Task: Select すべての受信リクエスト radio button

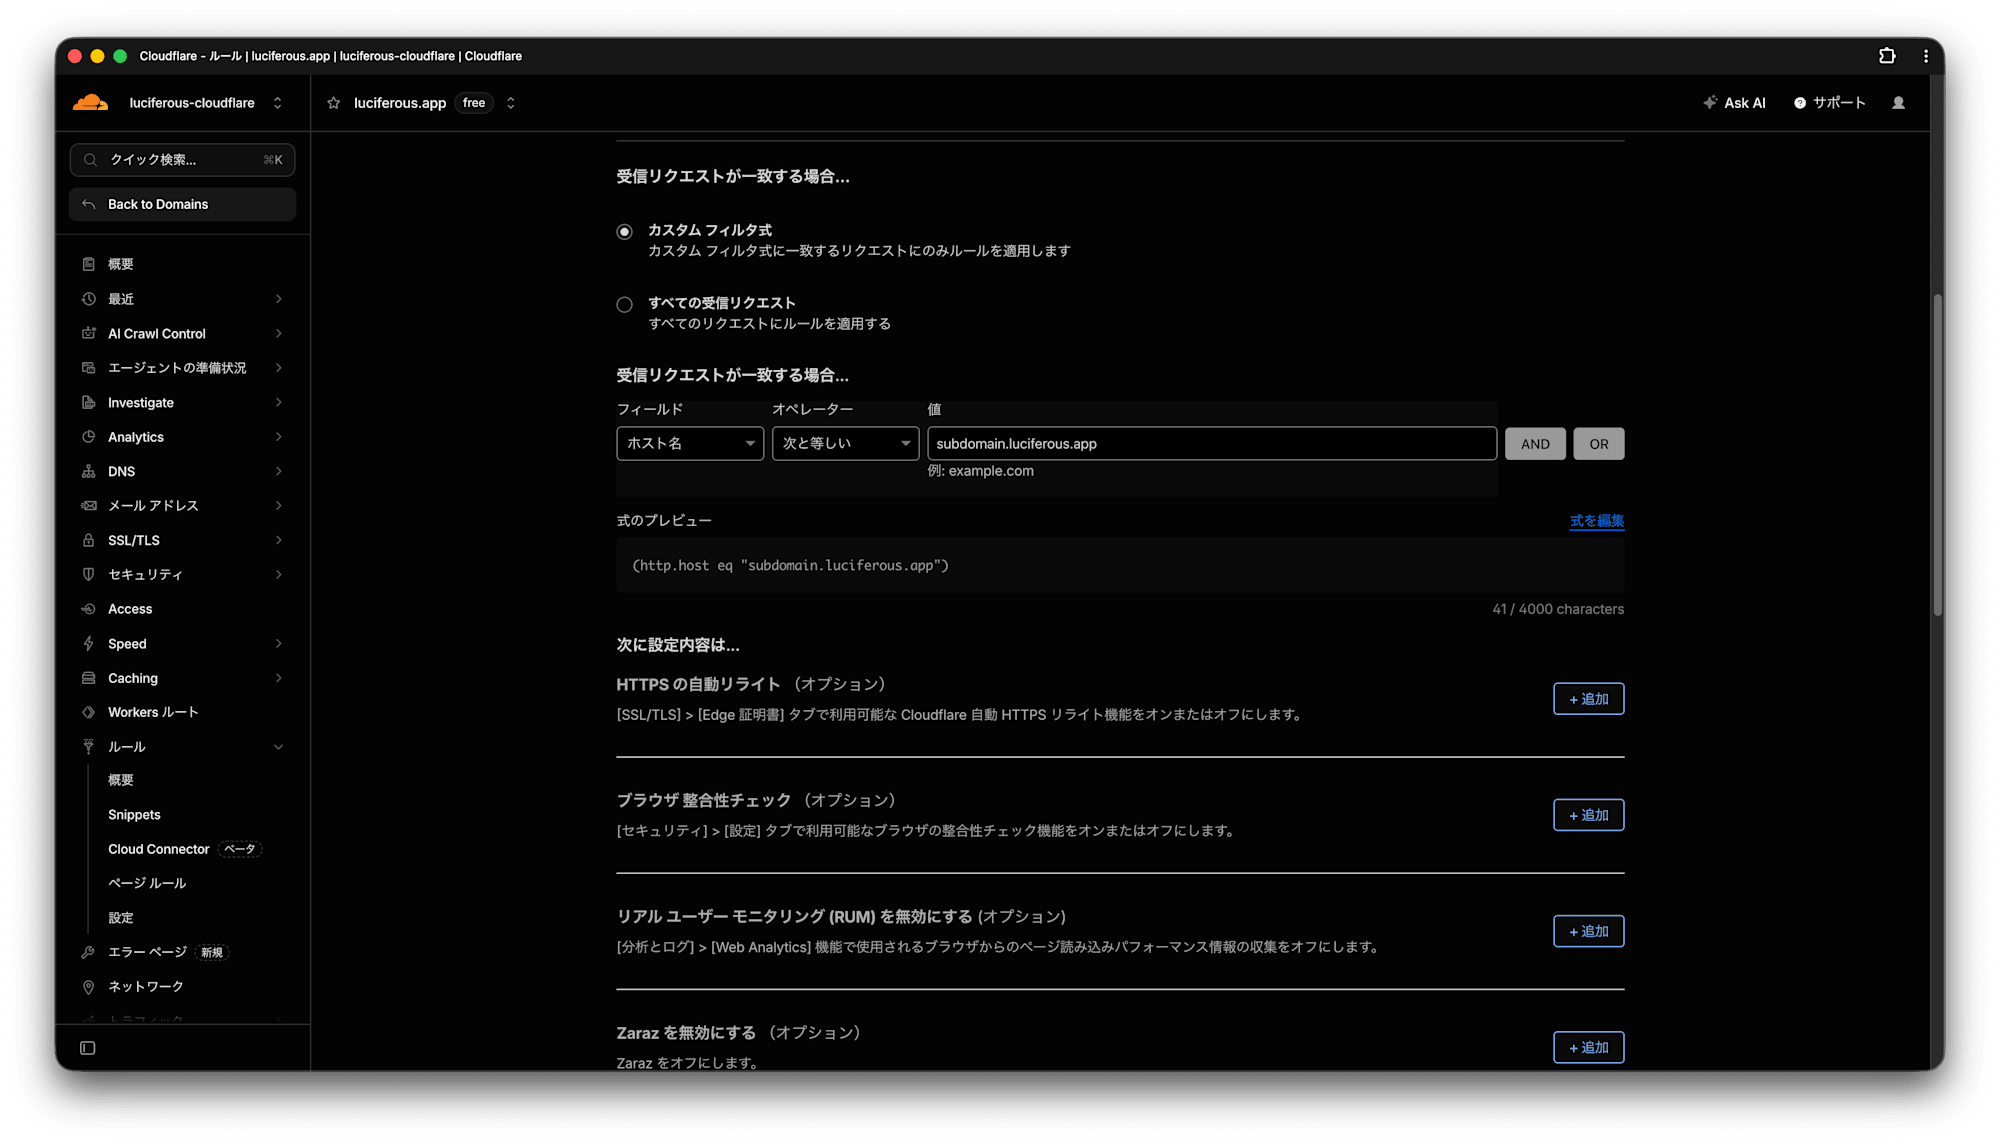Action: (x=625, y=305)
